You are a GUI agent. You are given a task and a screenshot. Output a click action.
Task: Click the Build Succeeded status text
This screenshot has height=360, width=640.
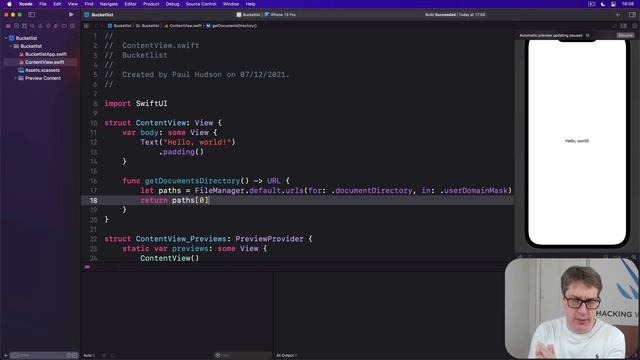coord(455,15)
